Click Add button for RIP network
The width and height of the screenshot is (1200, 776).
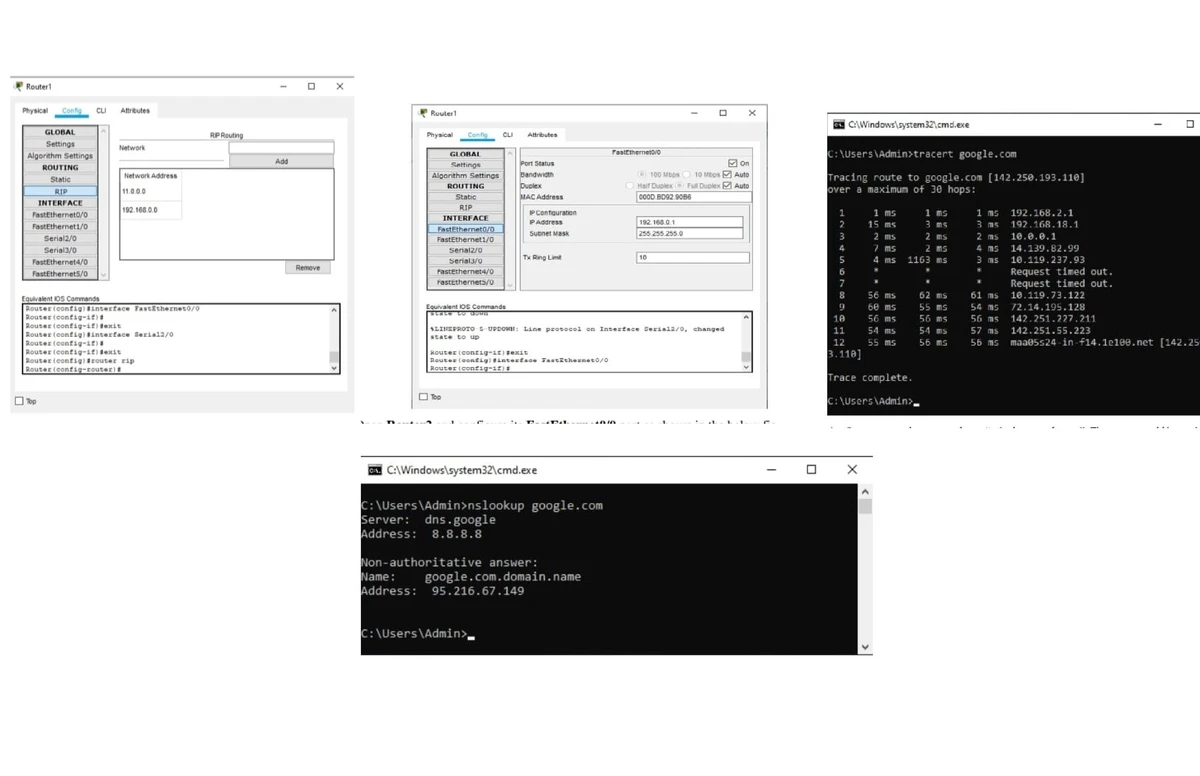click(281, 161)
